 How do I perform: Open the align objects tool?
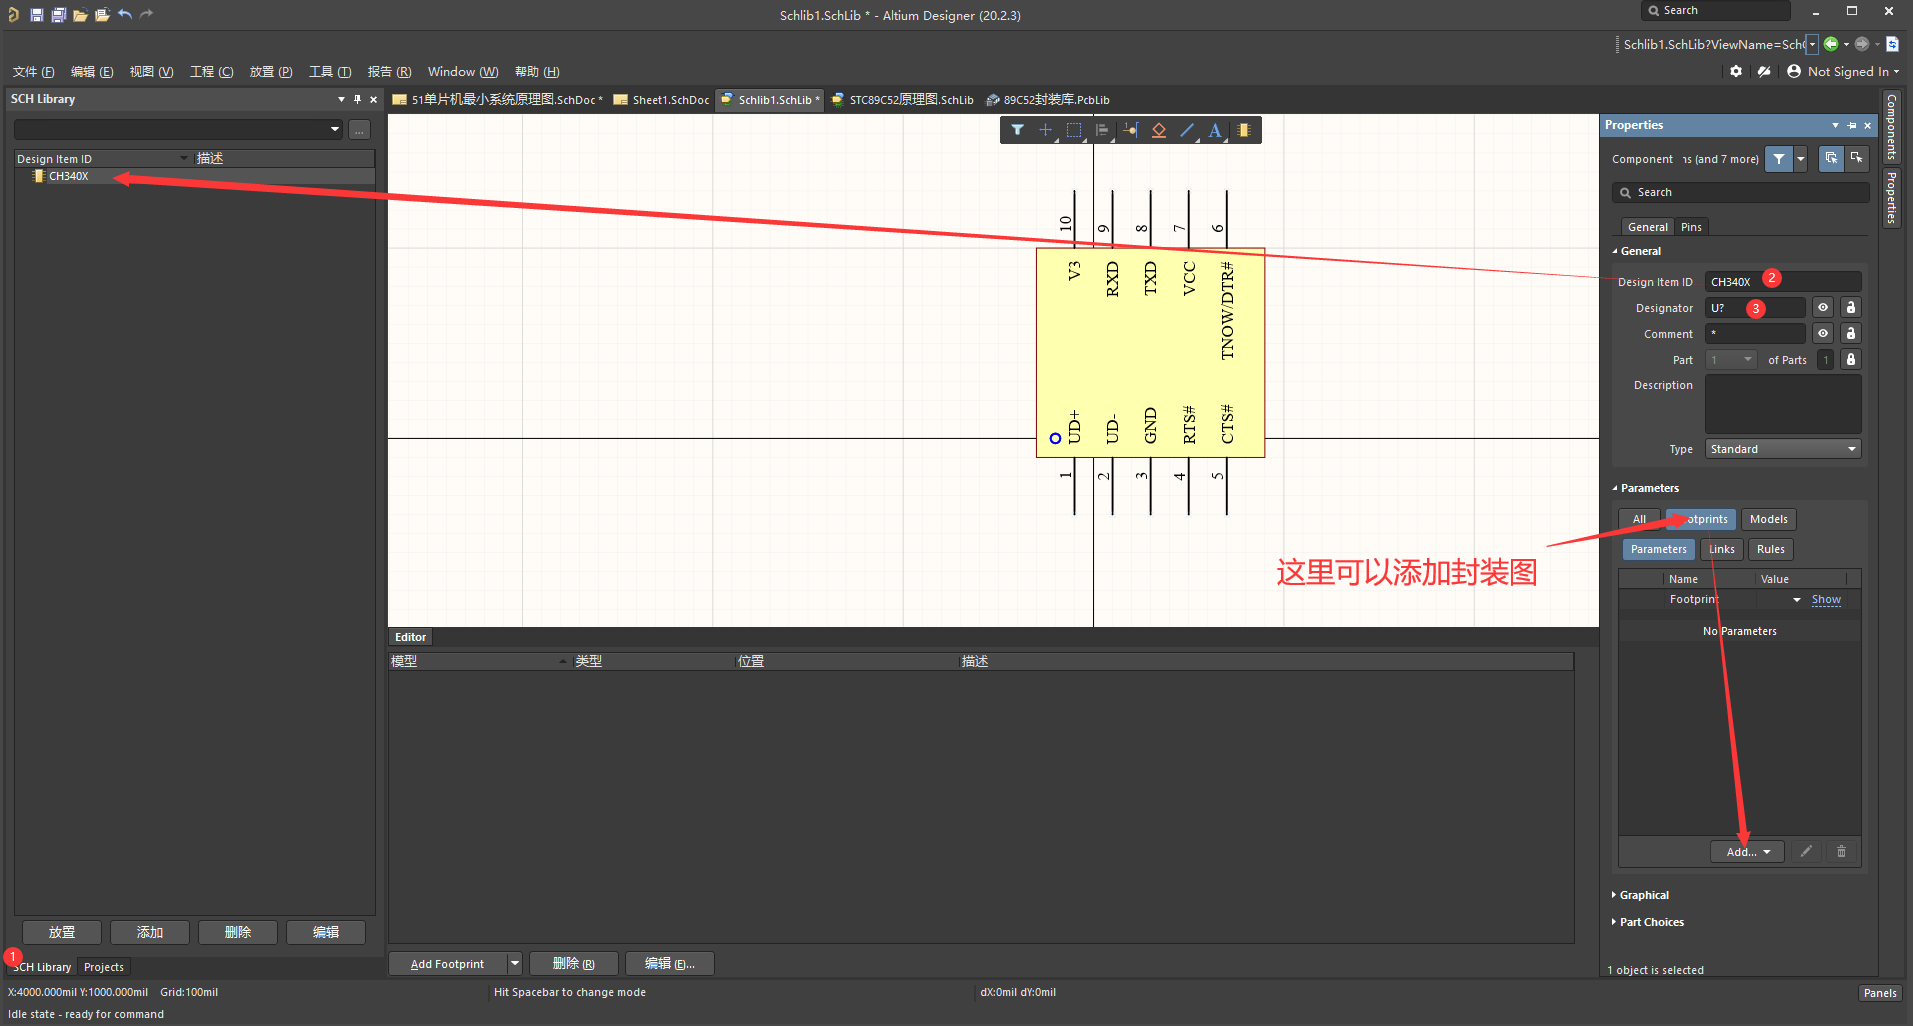pyautogui.click(x=1102, y=130)
